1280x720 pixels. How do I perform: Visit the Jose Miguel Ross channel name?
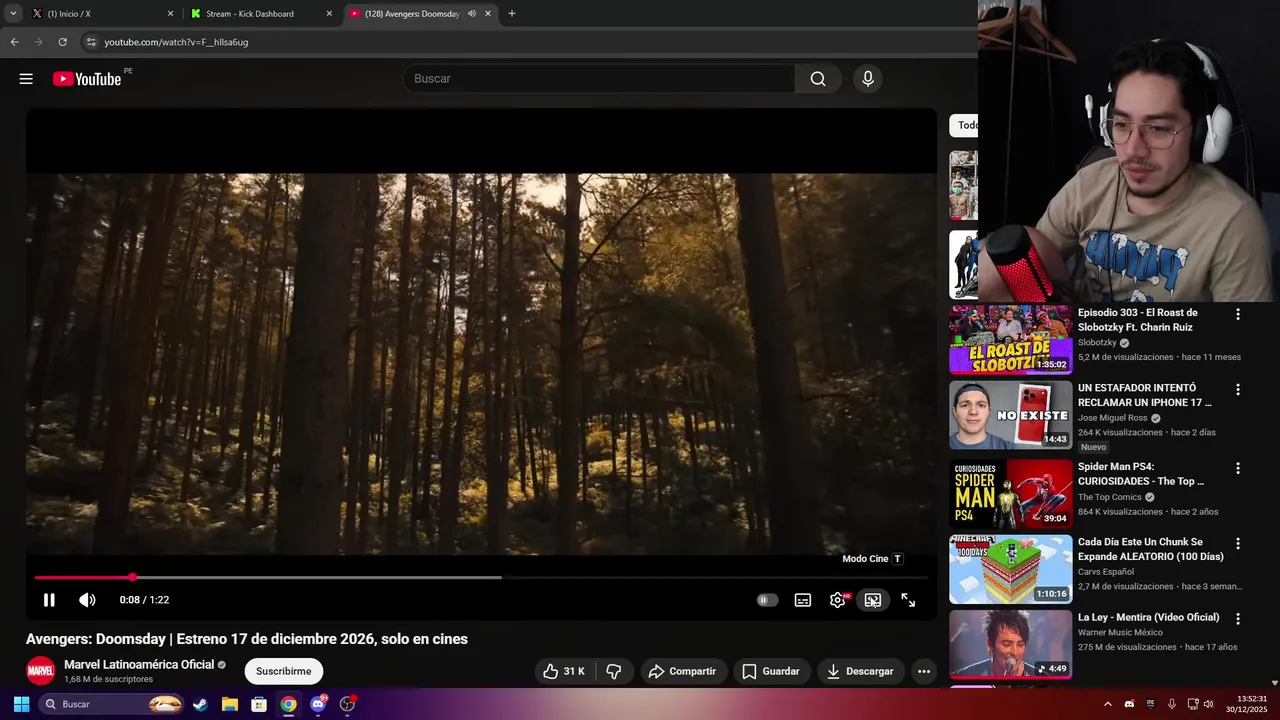click(x=1113, y=418)
